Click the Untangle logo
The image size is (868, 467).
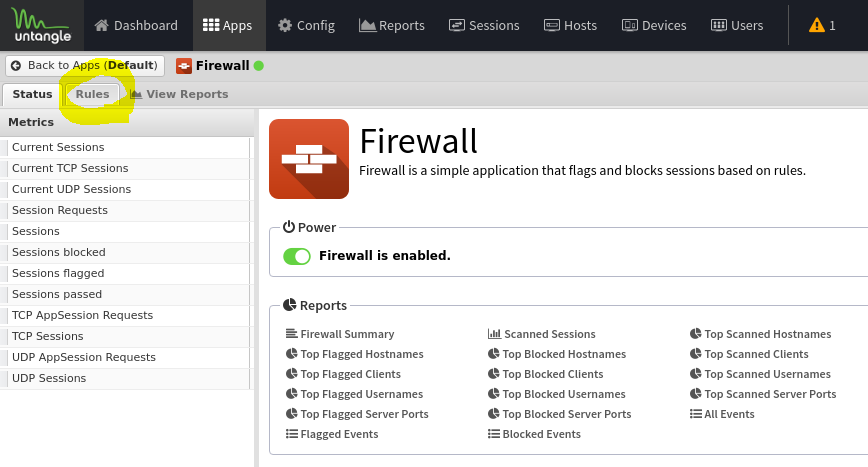point(42,25)
